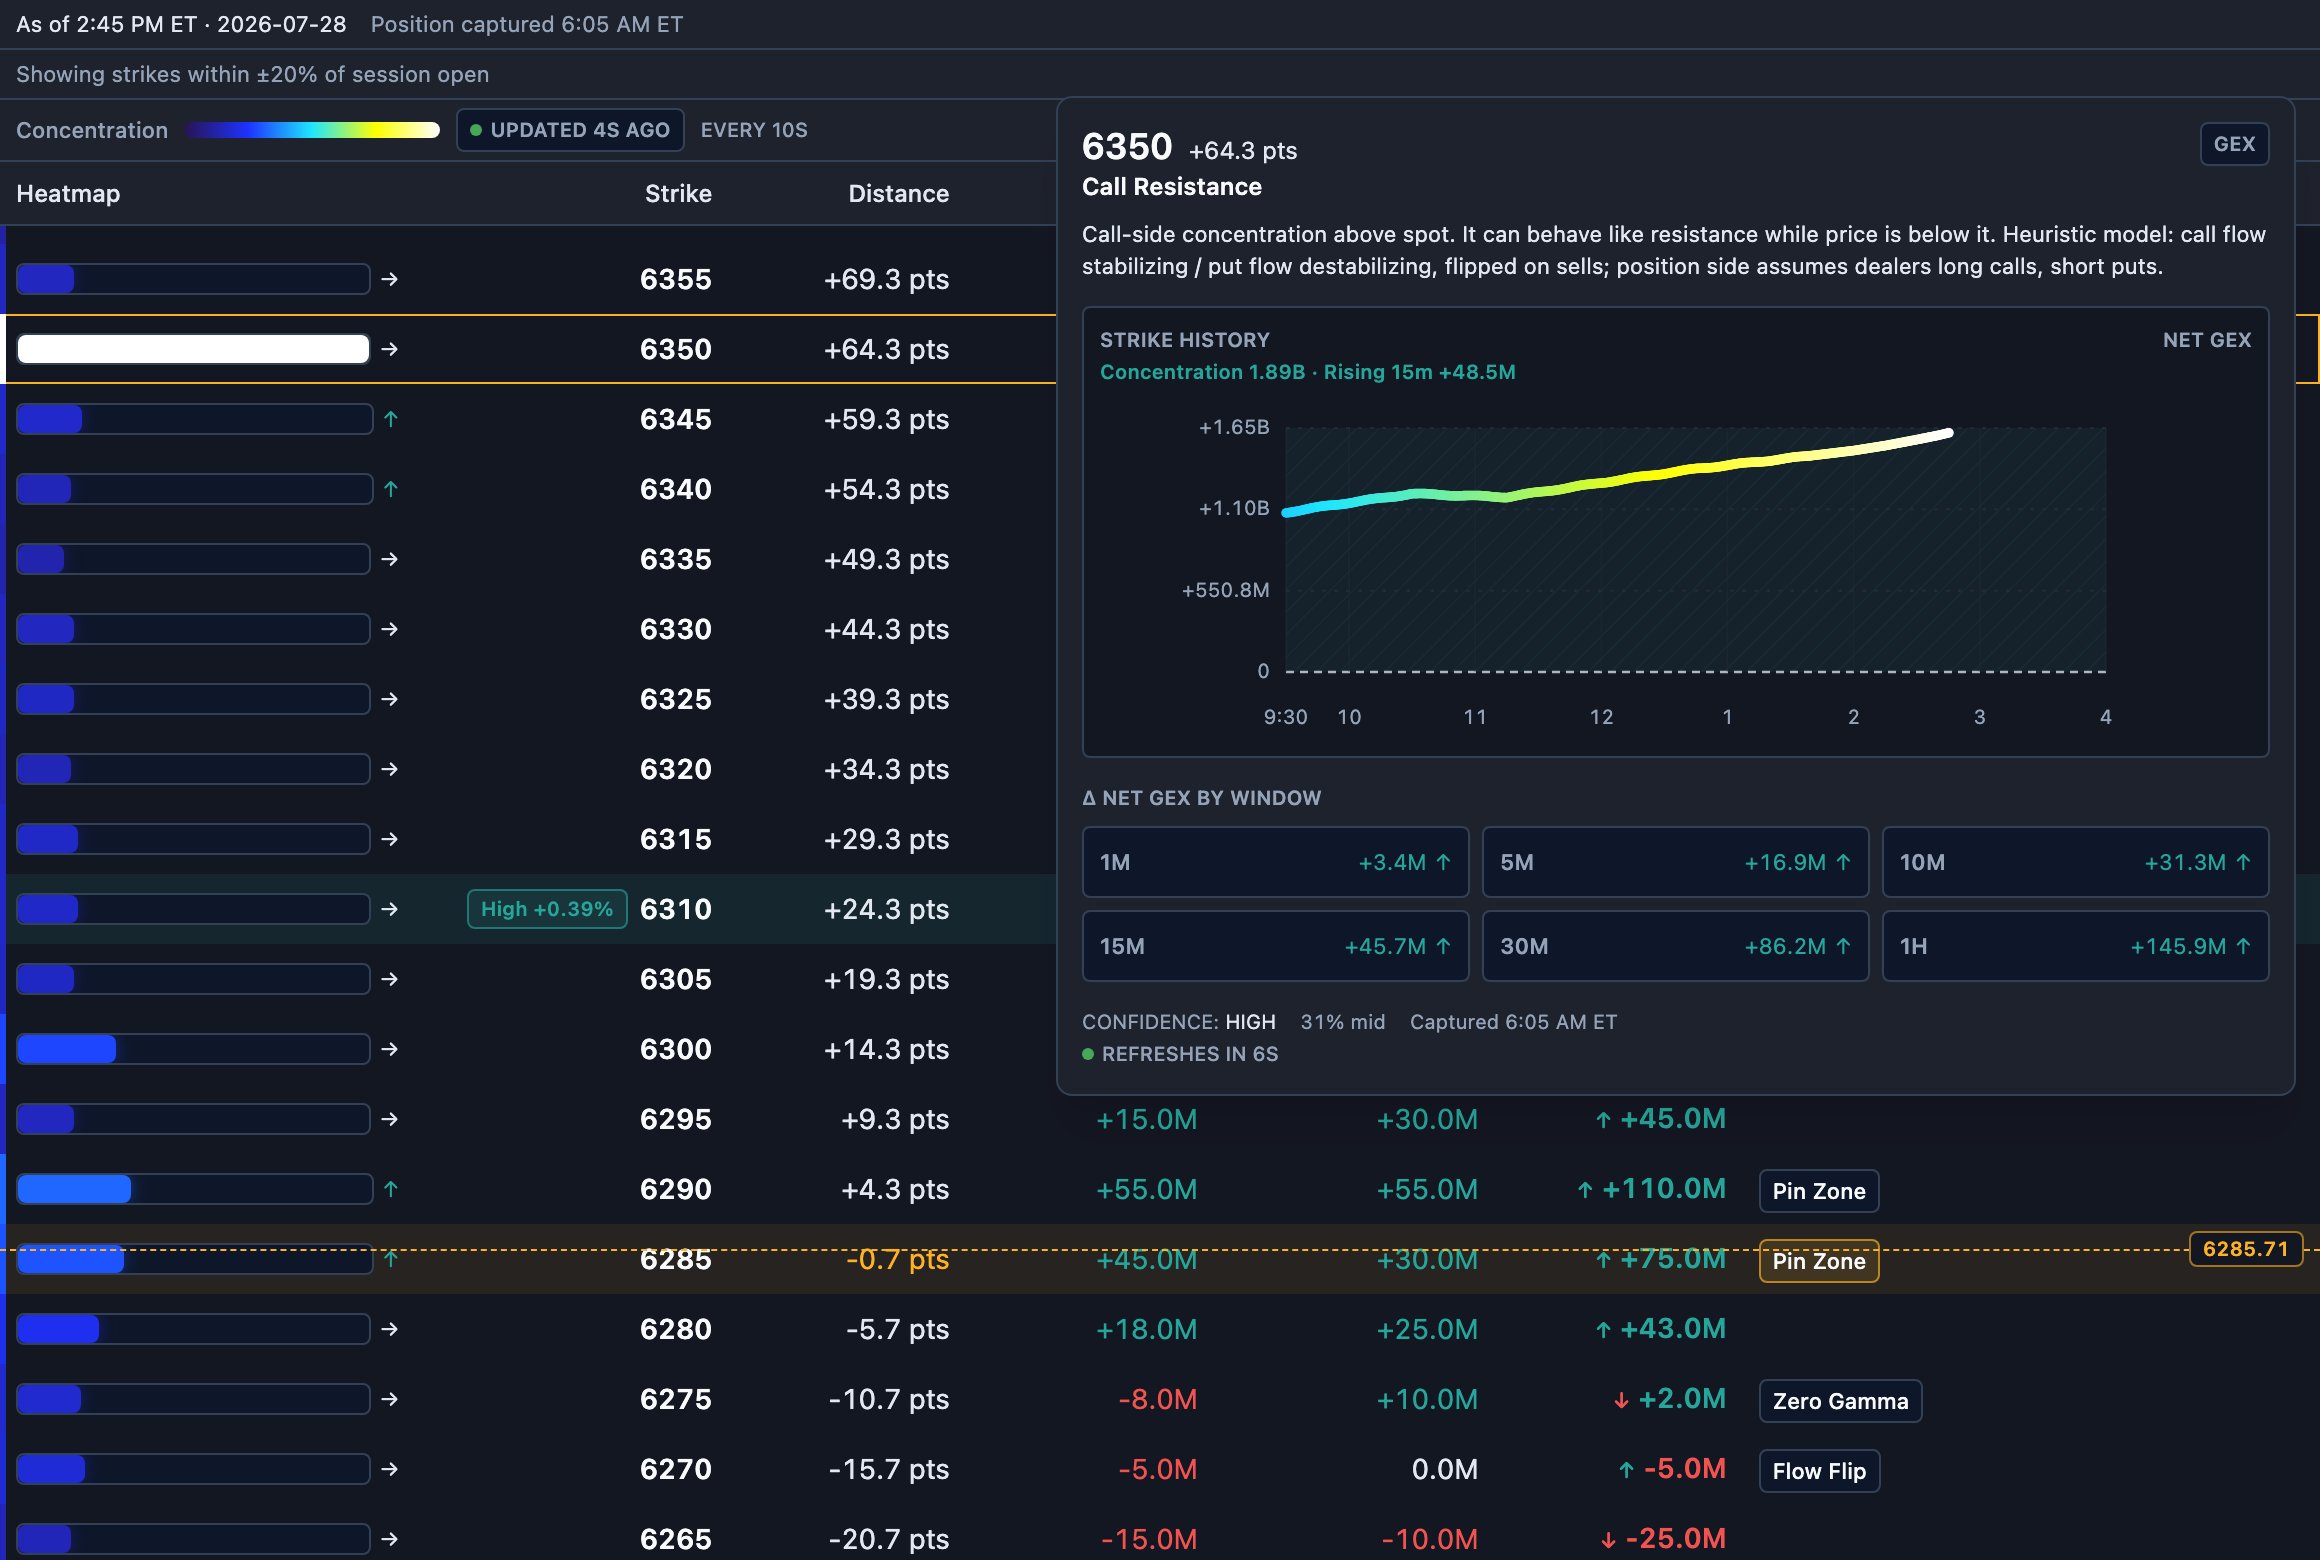Select the 5M net GEX window card
2320x1560 pixels.
(1675, 862)
